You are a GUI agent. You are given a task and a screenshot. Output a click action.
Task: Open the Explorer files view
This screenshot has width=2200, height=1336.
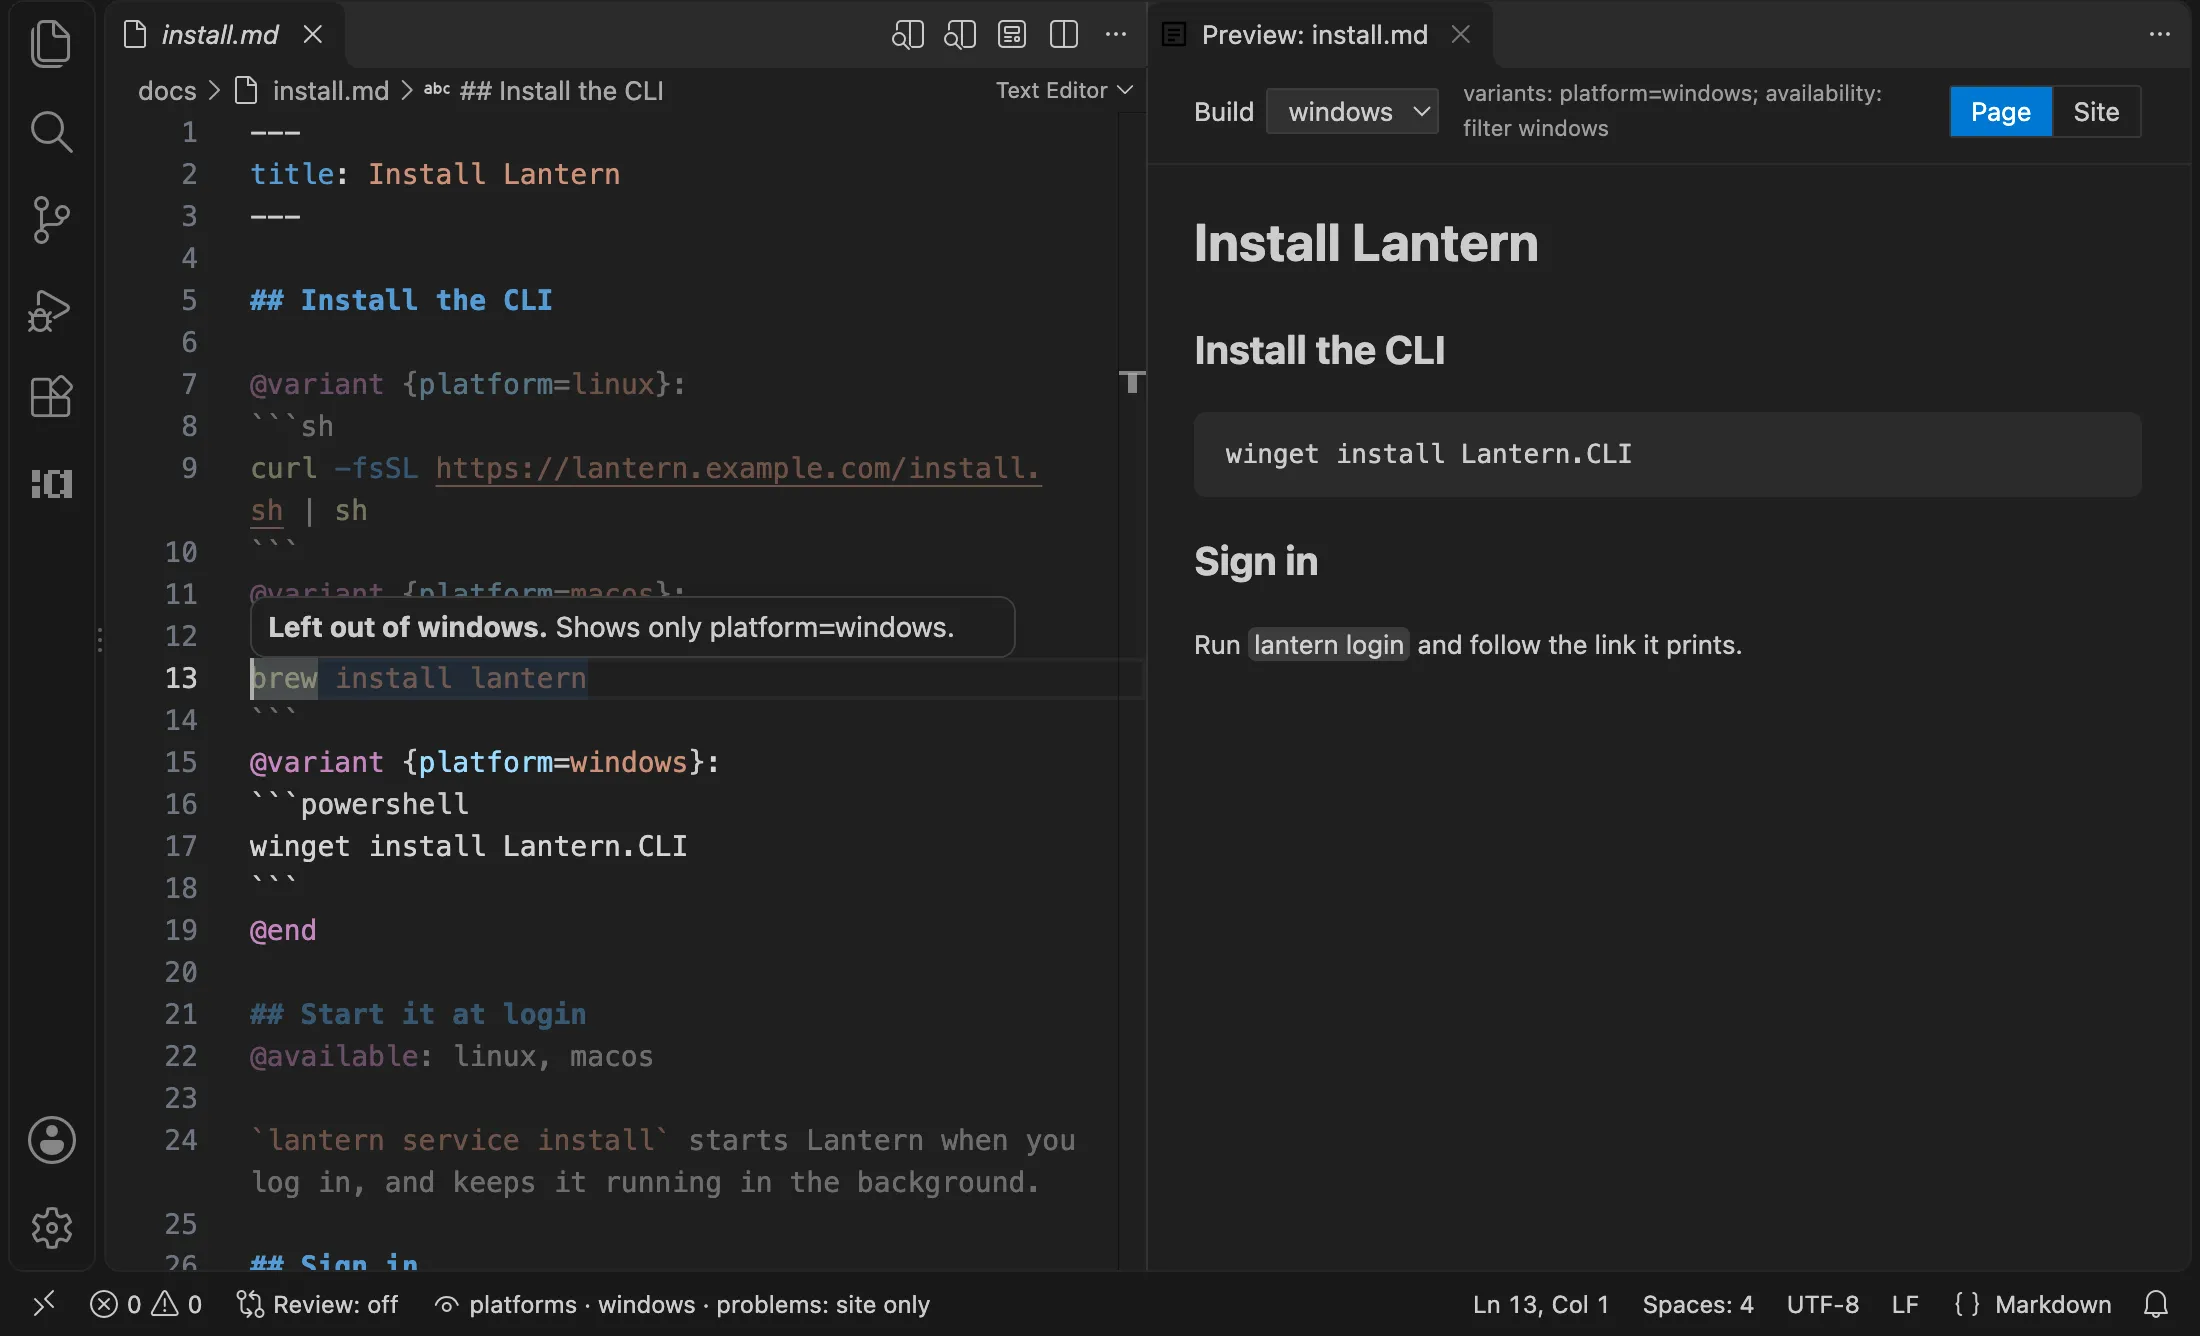tap(51, 45)
